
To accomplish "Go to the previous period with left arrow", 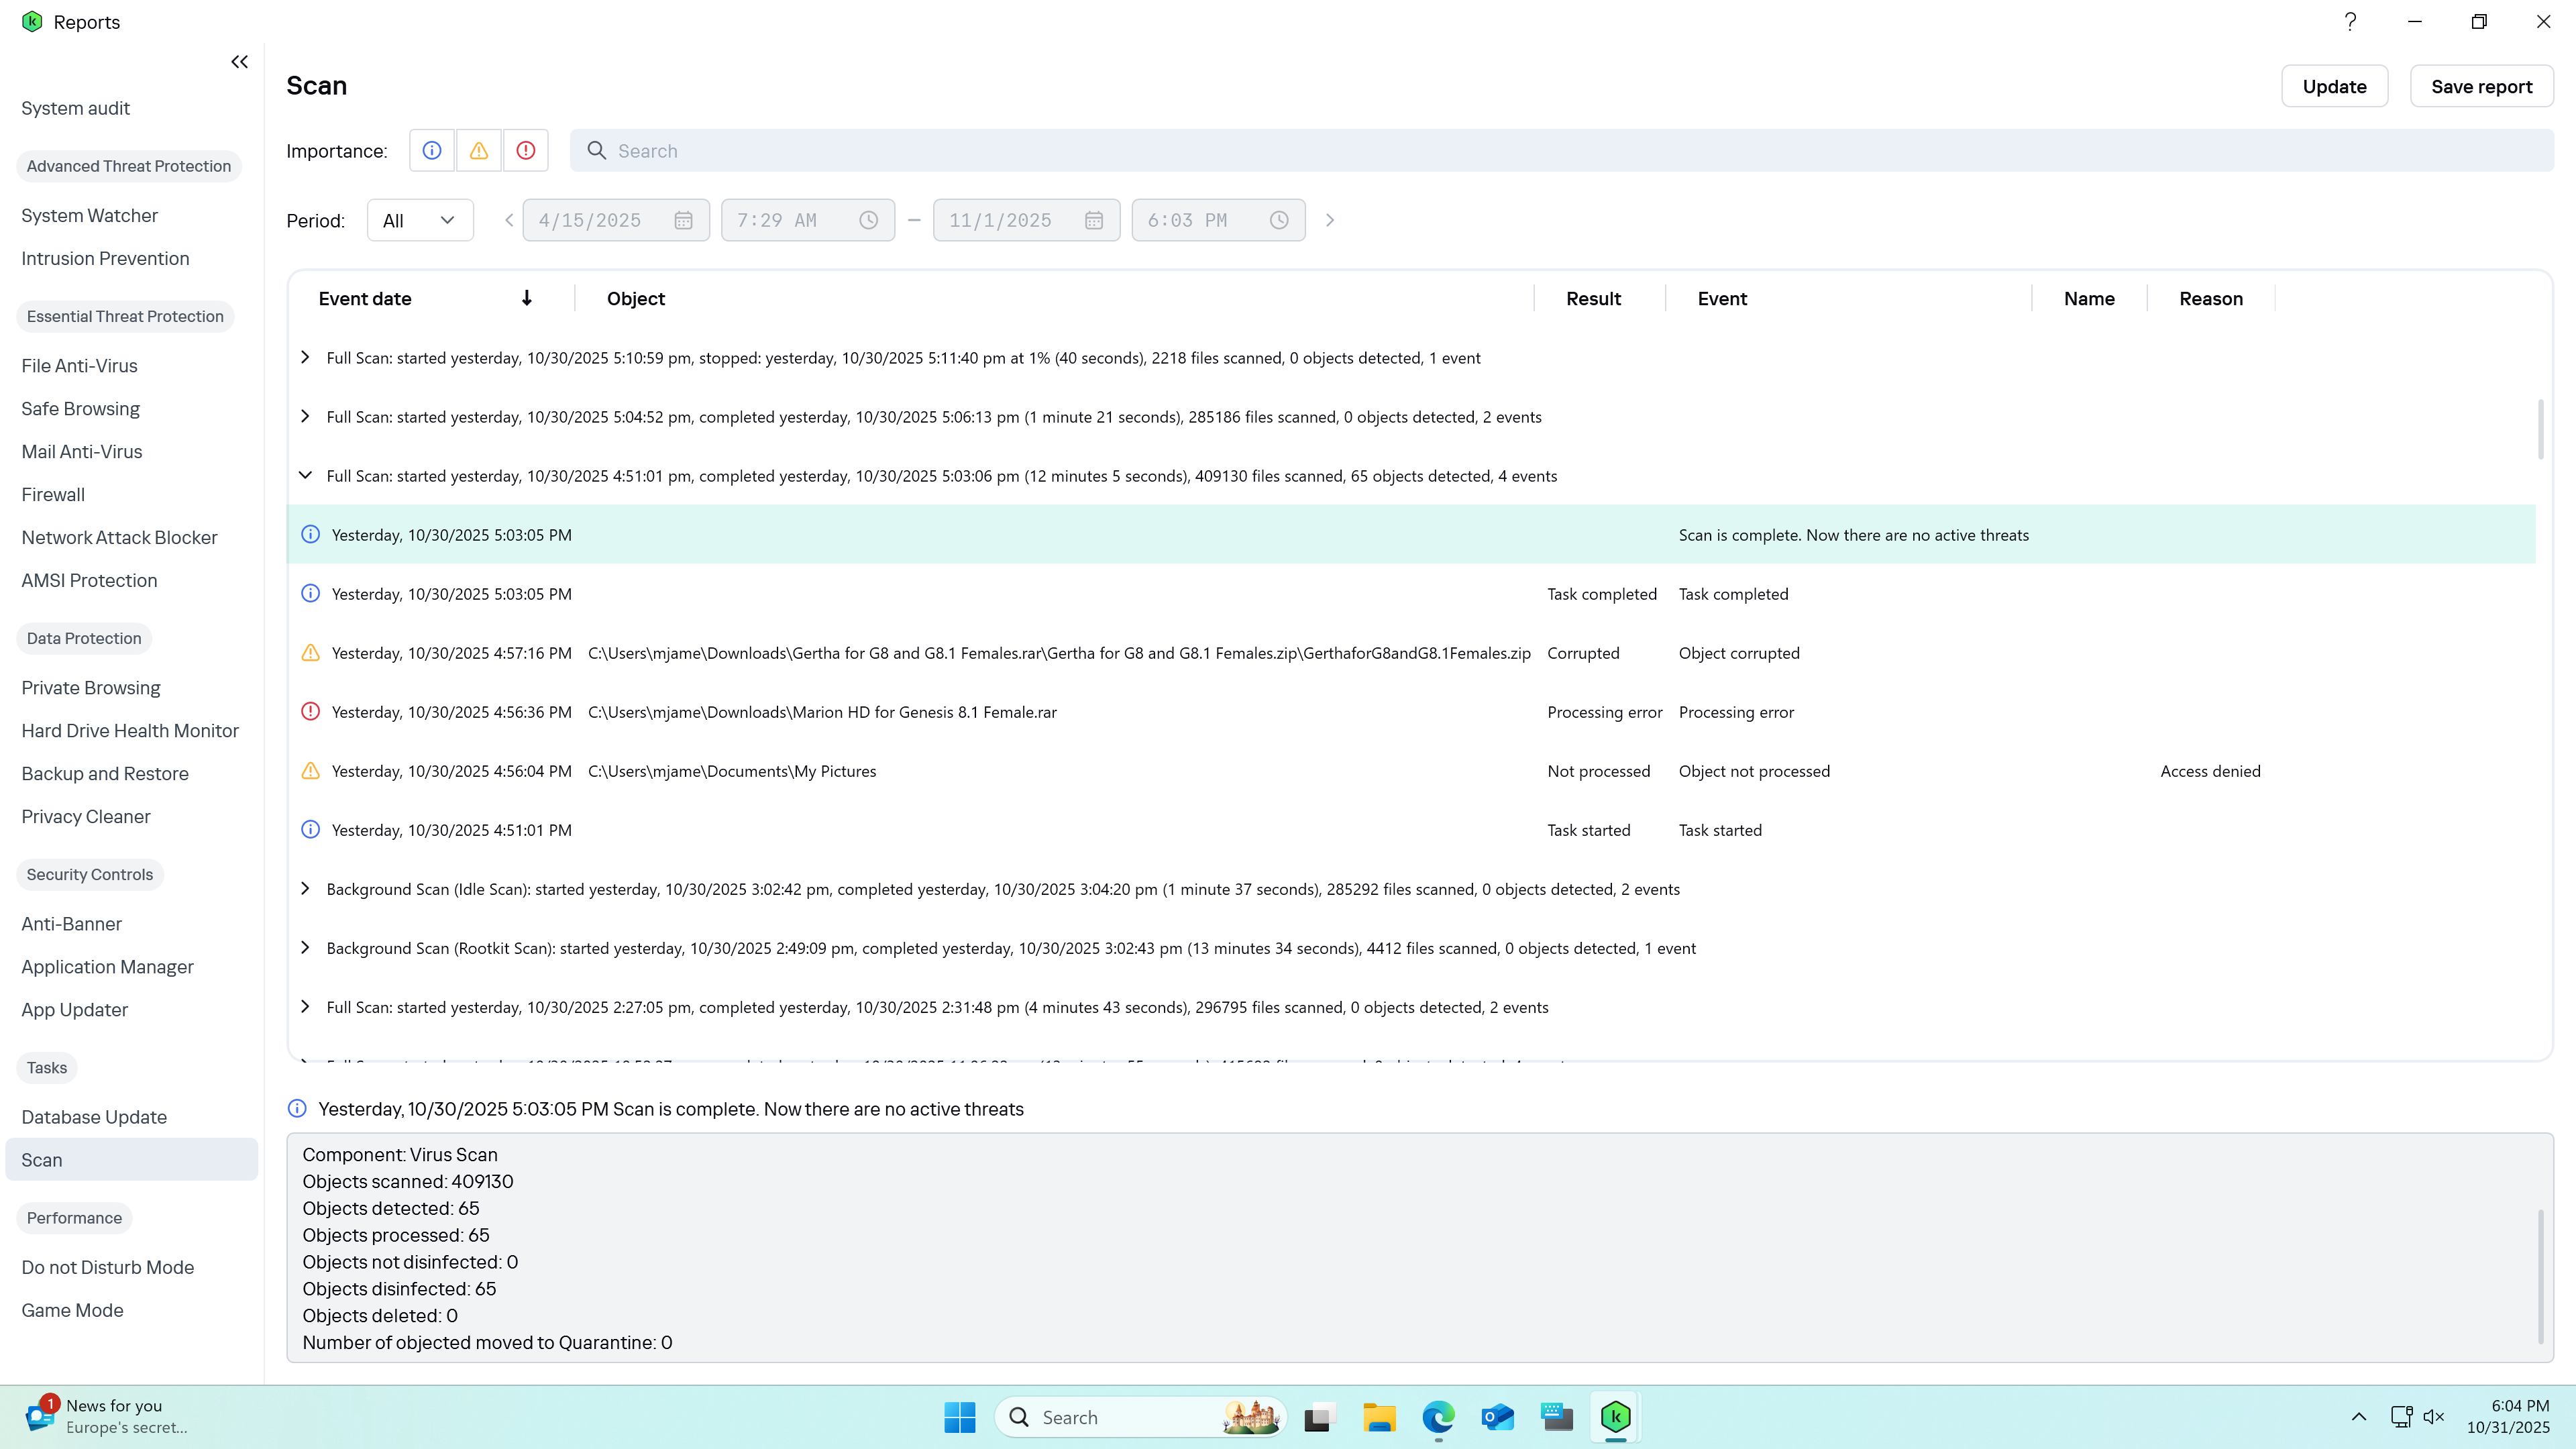I will click(x=509, y=220).
